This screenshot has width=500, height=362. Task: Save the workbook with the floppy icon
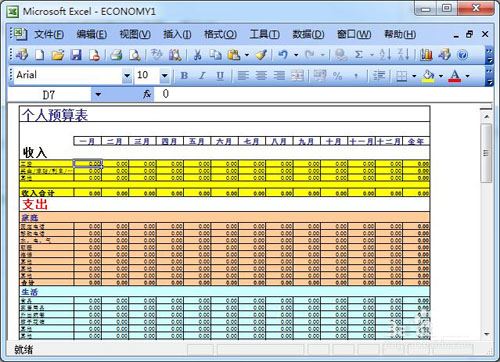click(x=76, y=55)
